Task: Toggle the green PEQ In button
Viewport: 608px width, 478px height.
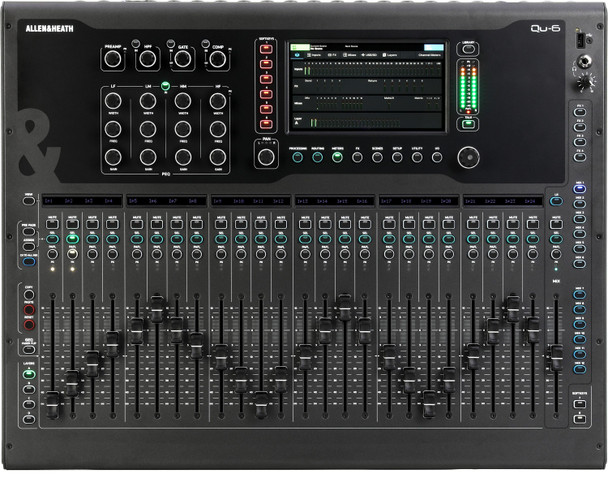Action: click(x=165, y=85)
